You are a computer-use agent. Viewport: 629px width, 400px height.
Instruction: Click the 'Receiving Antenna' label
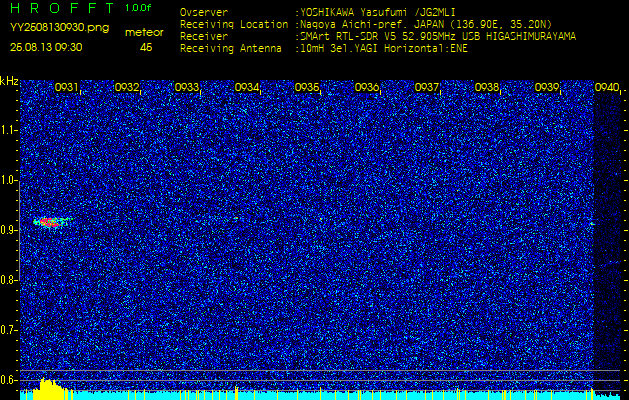(x=231, y=49)
